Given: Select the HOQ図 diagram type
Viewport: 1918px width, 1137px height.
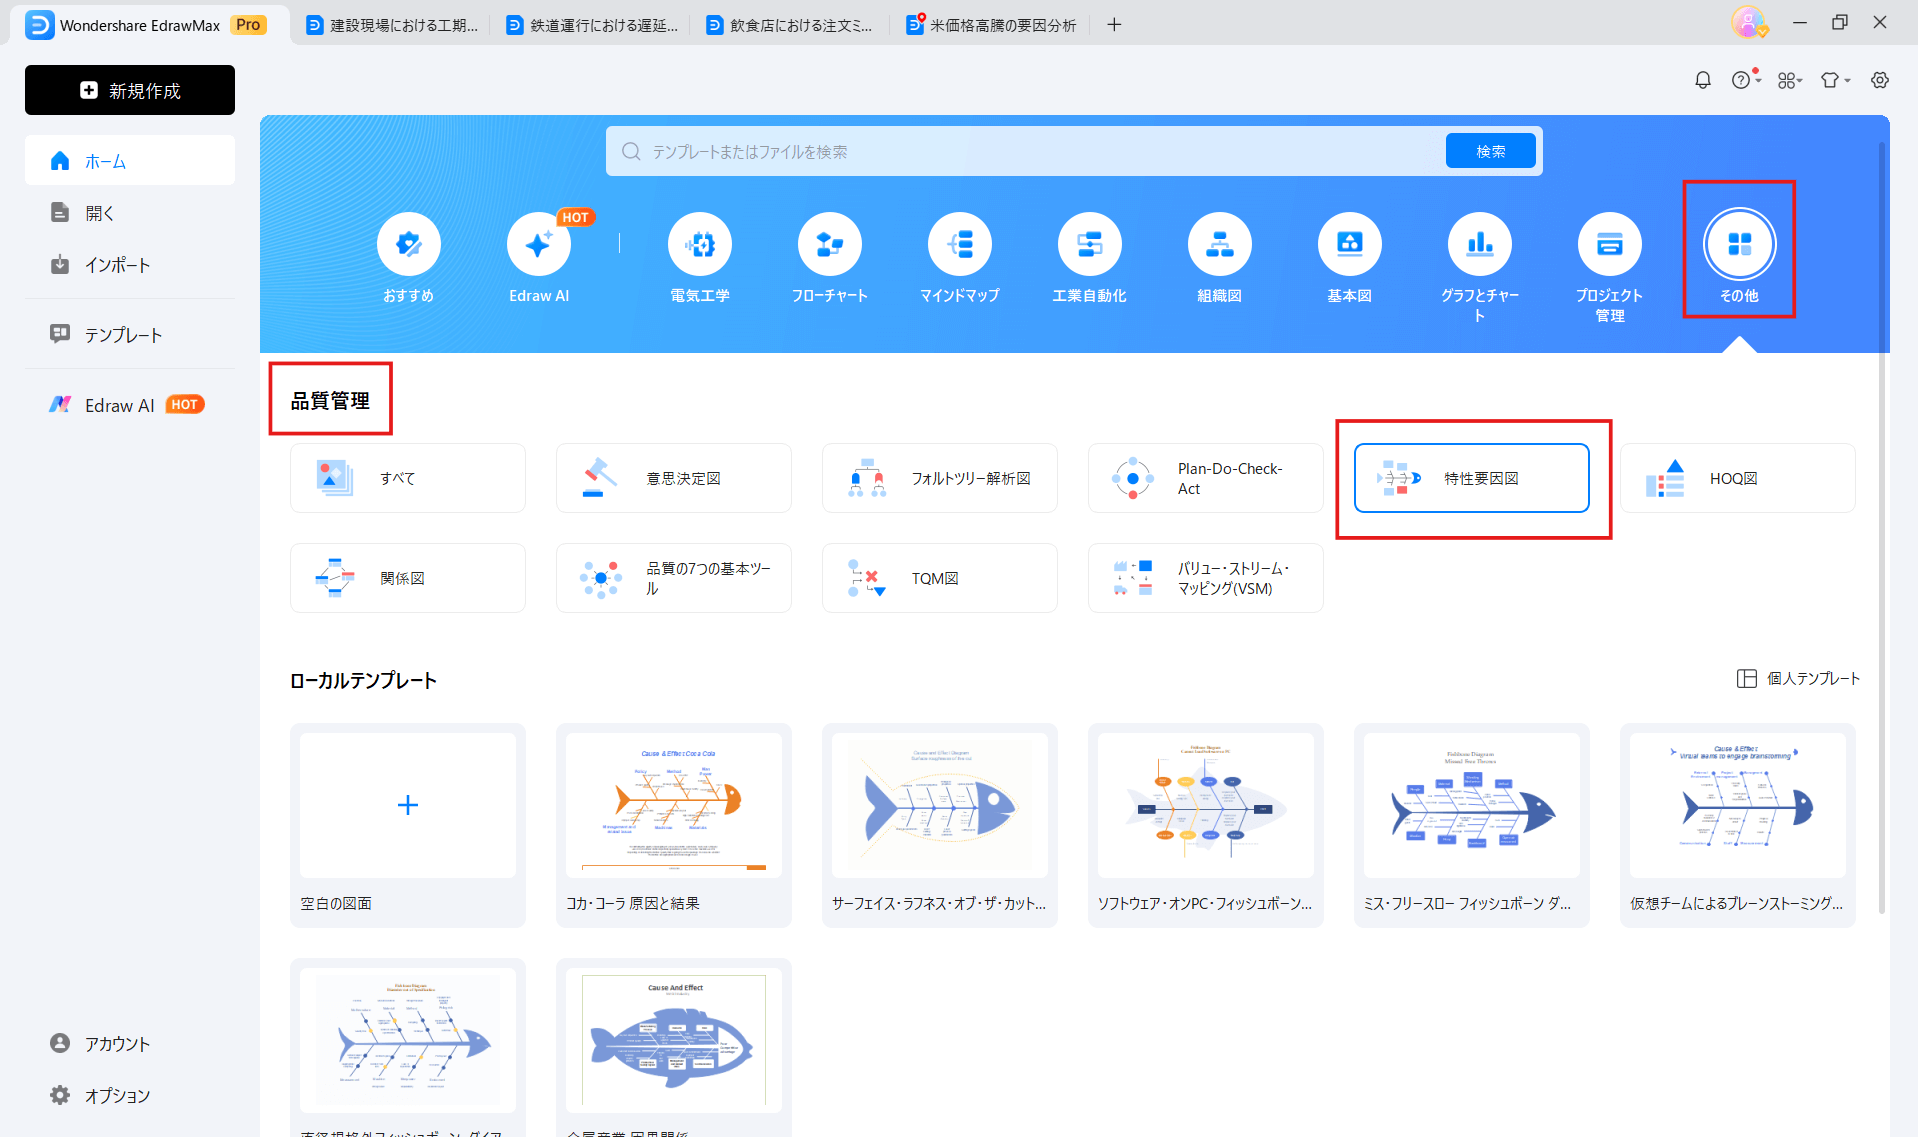Looking at the screenshot, I should (1737, 479).
